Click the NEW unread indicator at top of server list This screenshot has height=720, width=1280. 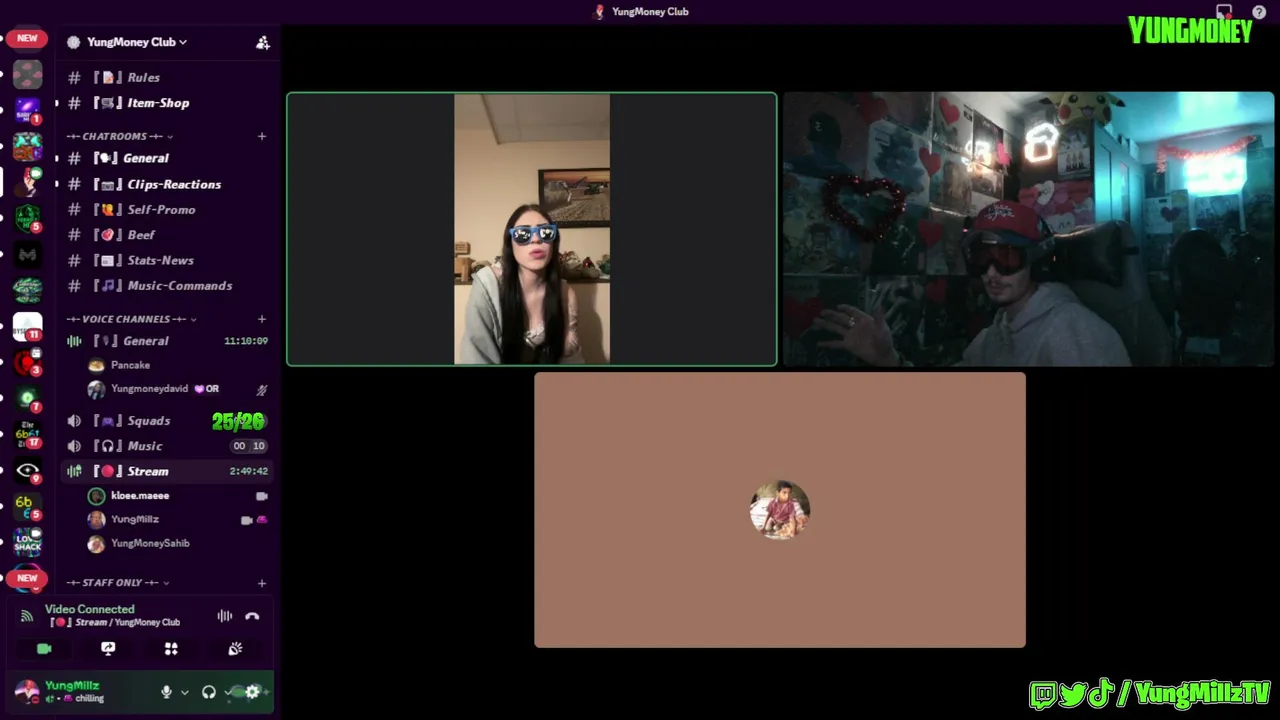pos(27,39)
